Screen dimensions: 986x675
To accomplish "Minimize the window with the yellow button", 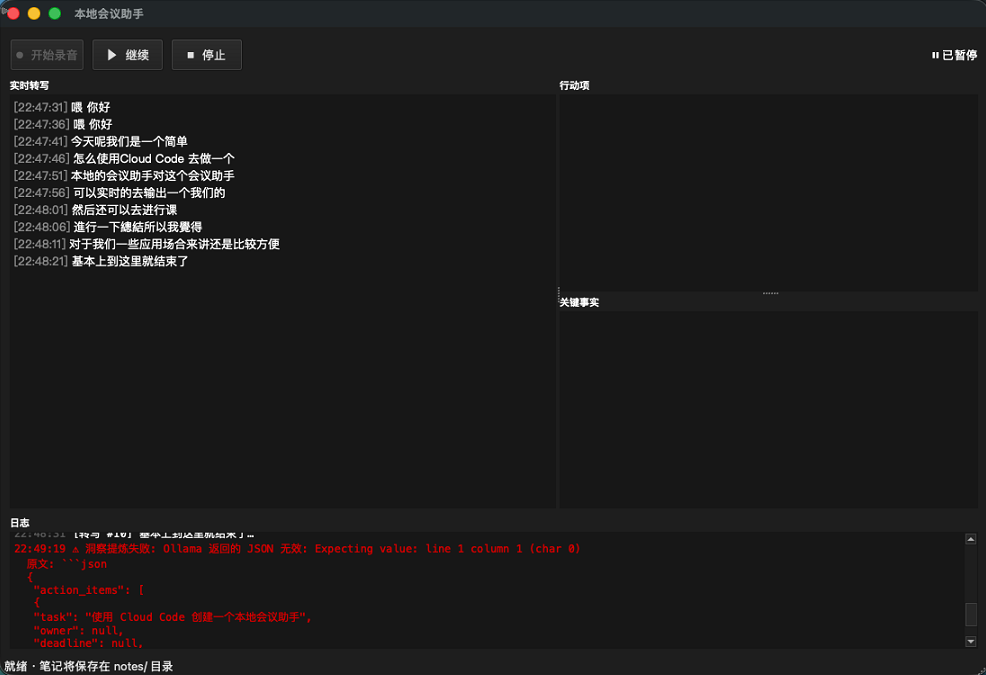I will click(34, 13).
